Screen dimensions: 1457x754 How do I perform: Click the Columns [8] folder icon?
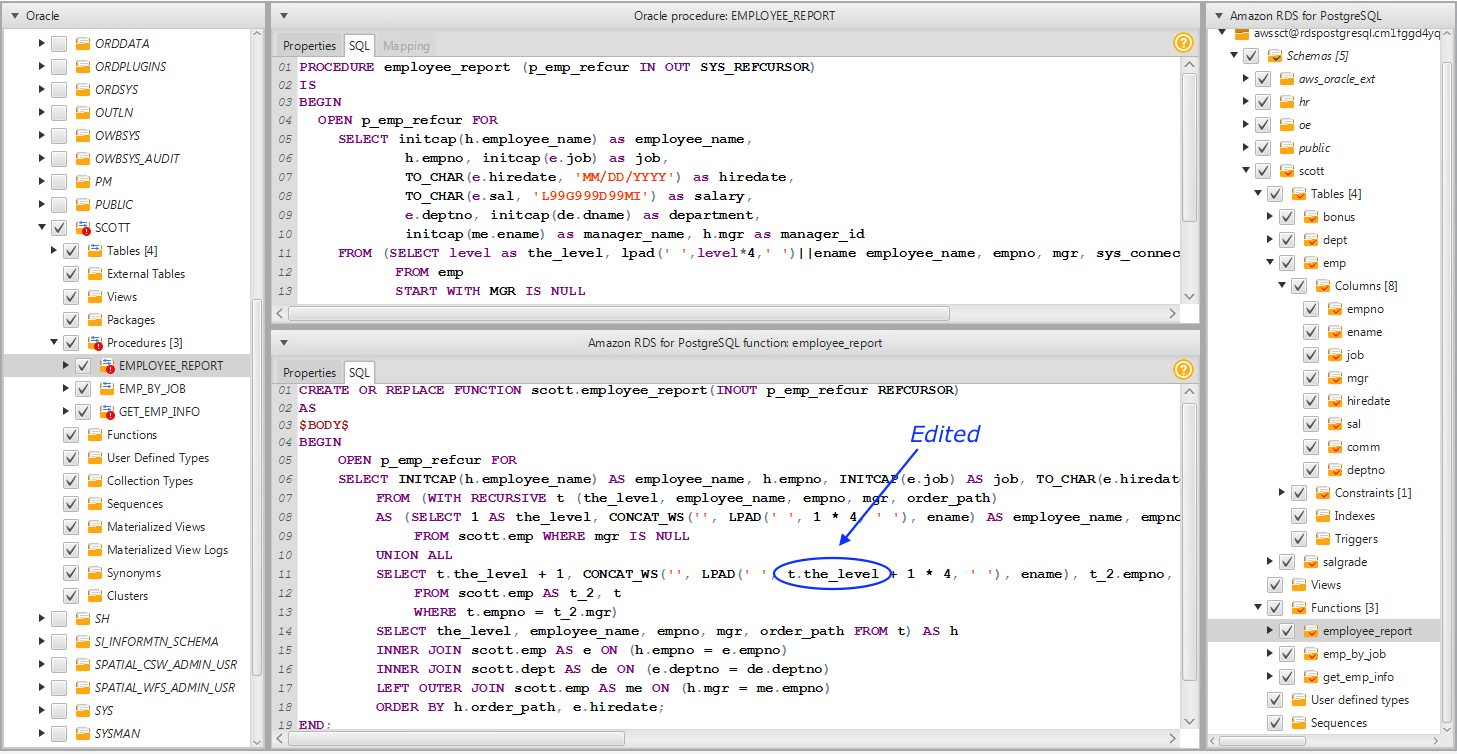coord(1323,286)
